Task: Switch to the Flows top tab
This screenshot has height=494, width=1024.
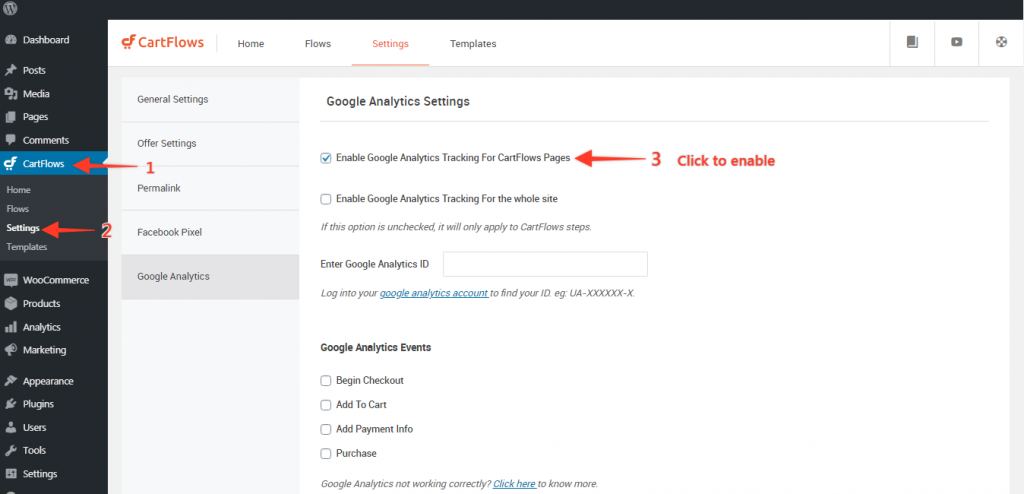Action: click(317, 44)
